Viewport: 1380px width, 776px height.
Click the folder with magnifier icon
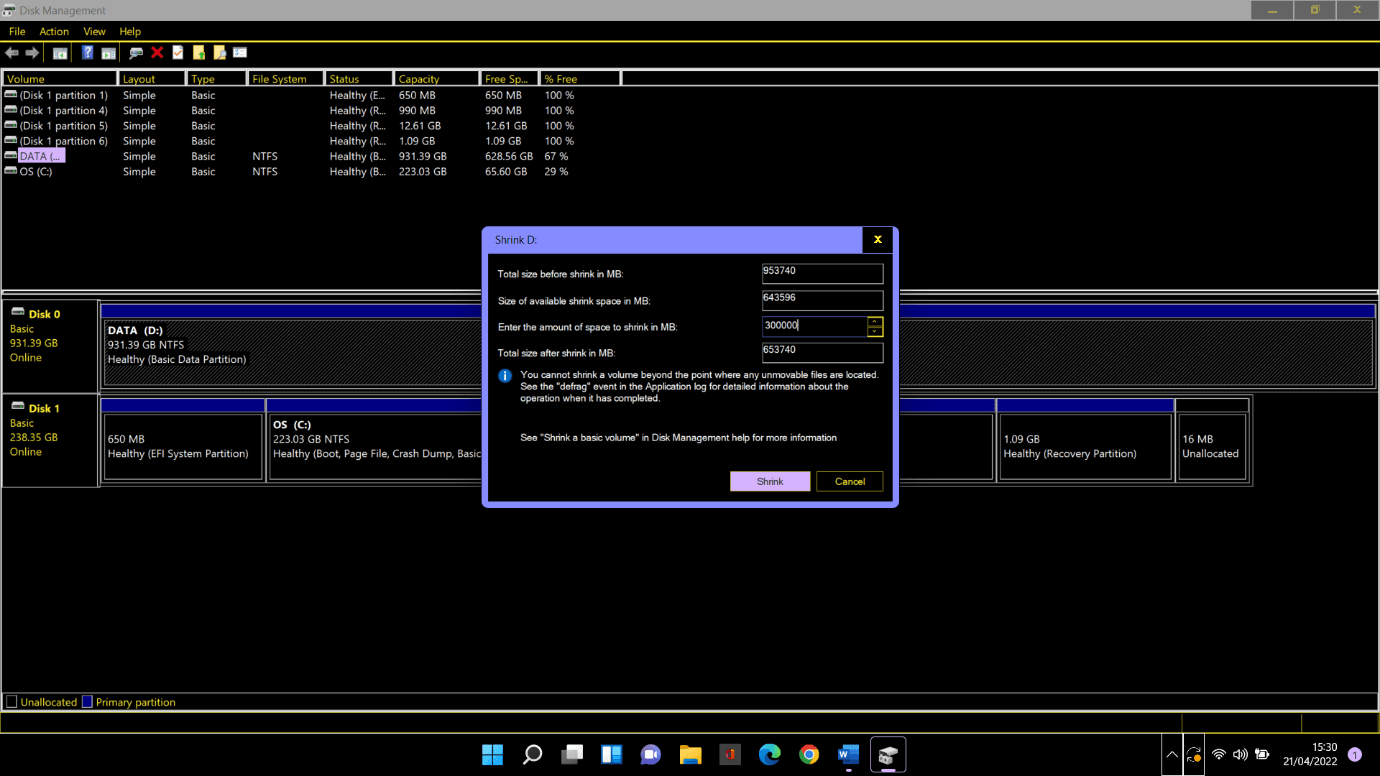tap(219, 53)
